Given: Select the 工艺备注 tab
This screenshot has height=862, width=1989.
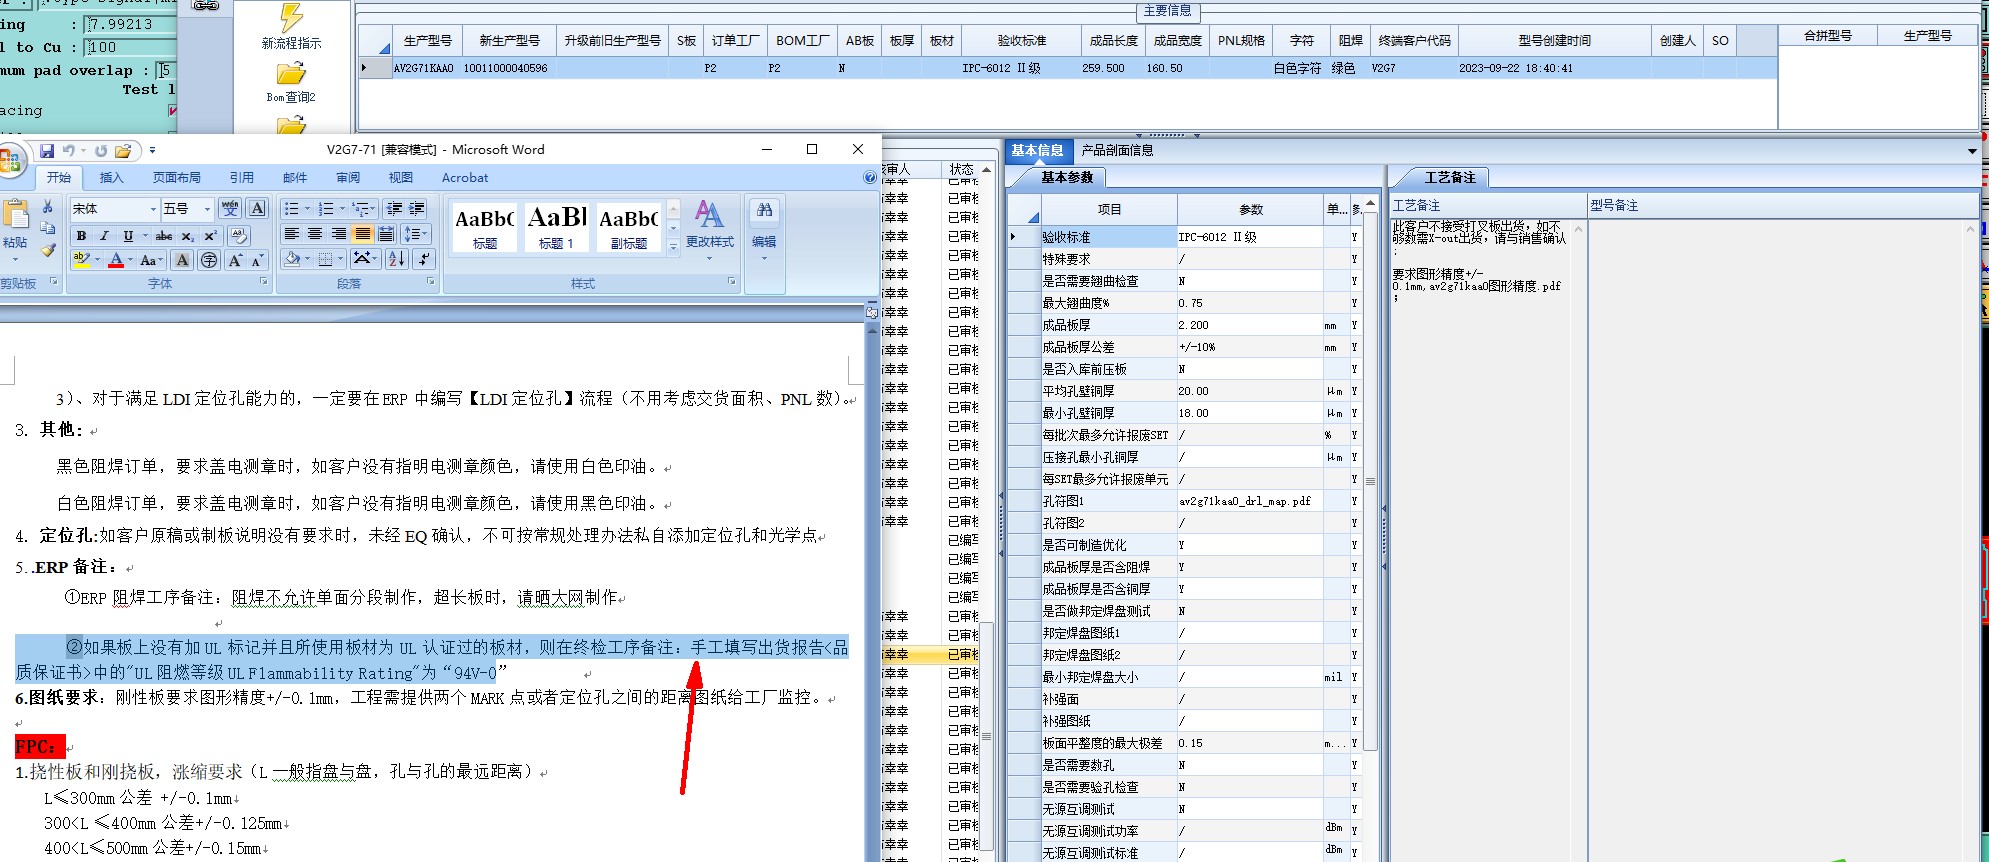Looking at the screenshot, I should 1449,177.
